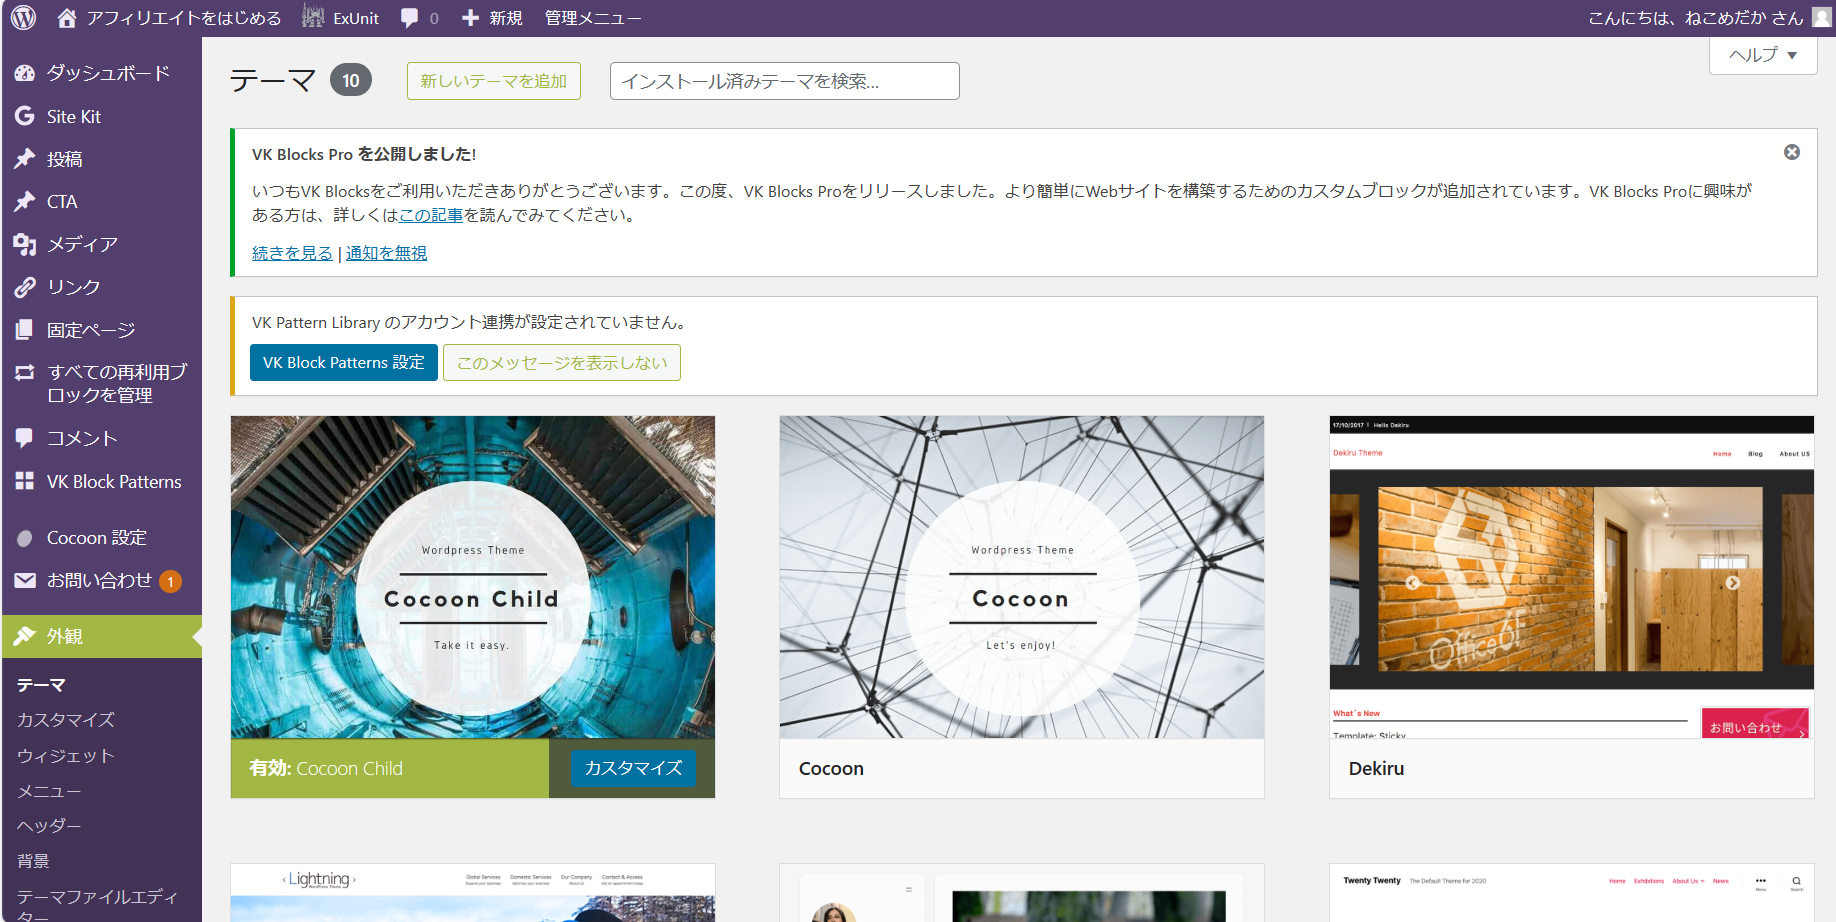The image size is (1836, 922).
Task: Follow the 続きを見る link
Action: tap(292, 253)
